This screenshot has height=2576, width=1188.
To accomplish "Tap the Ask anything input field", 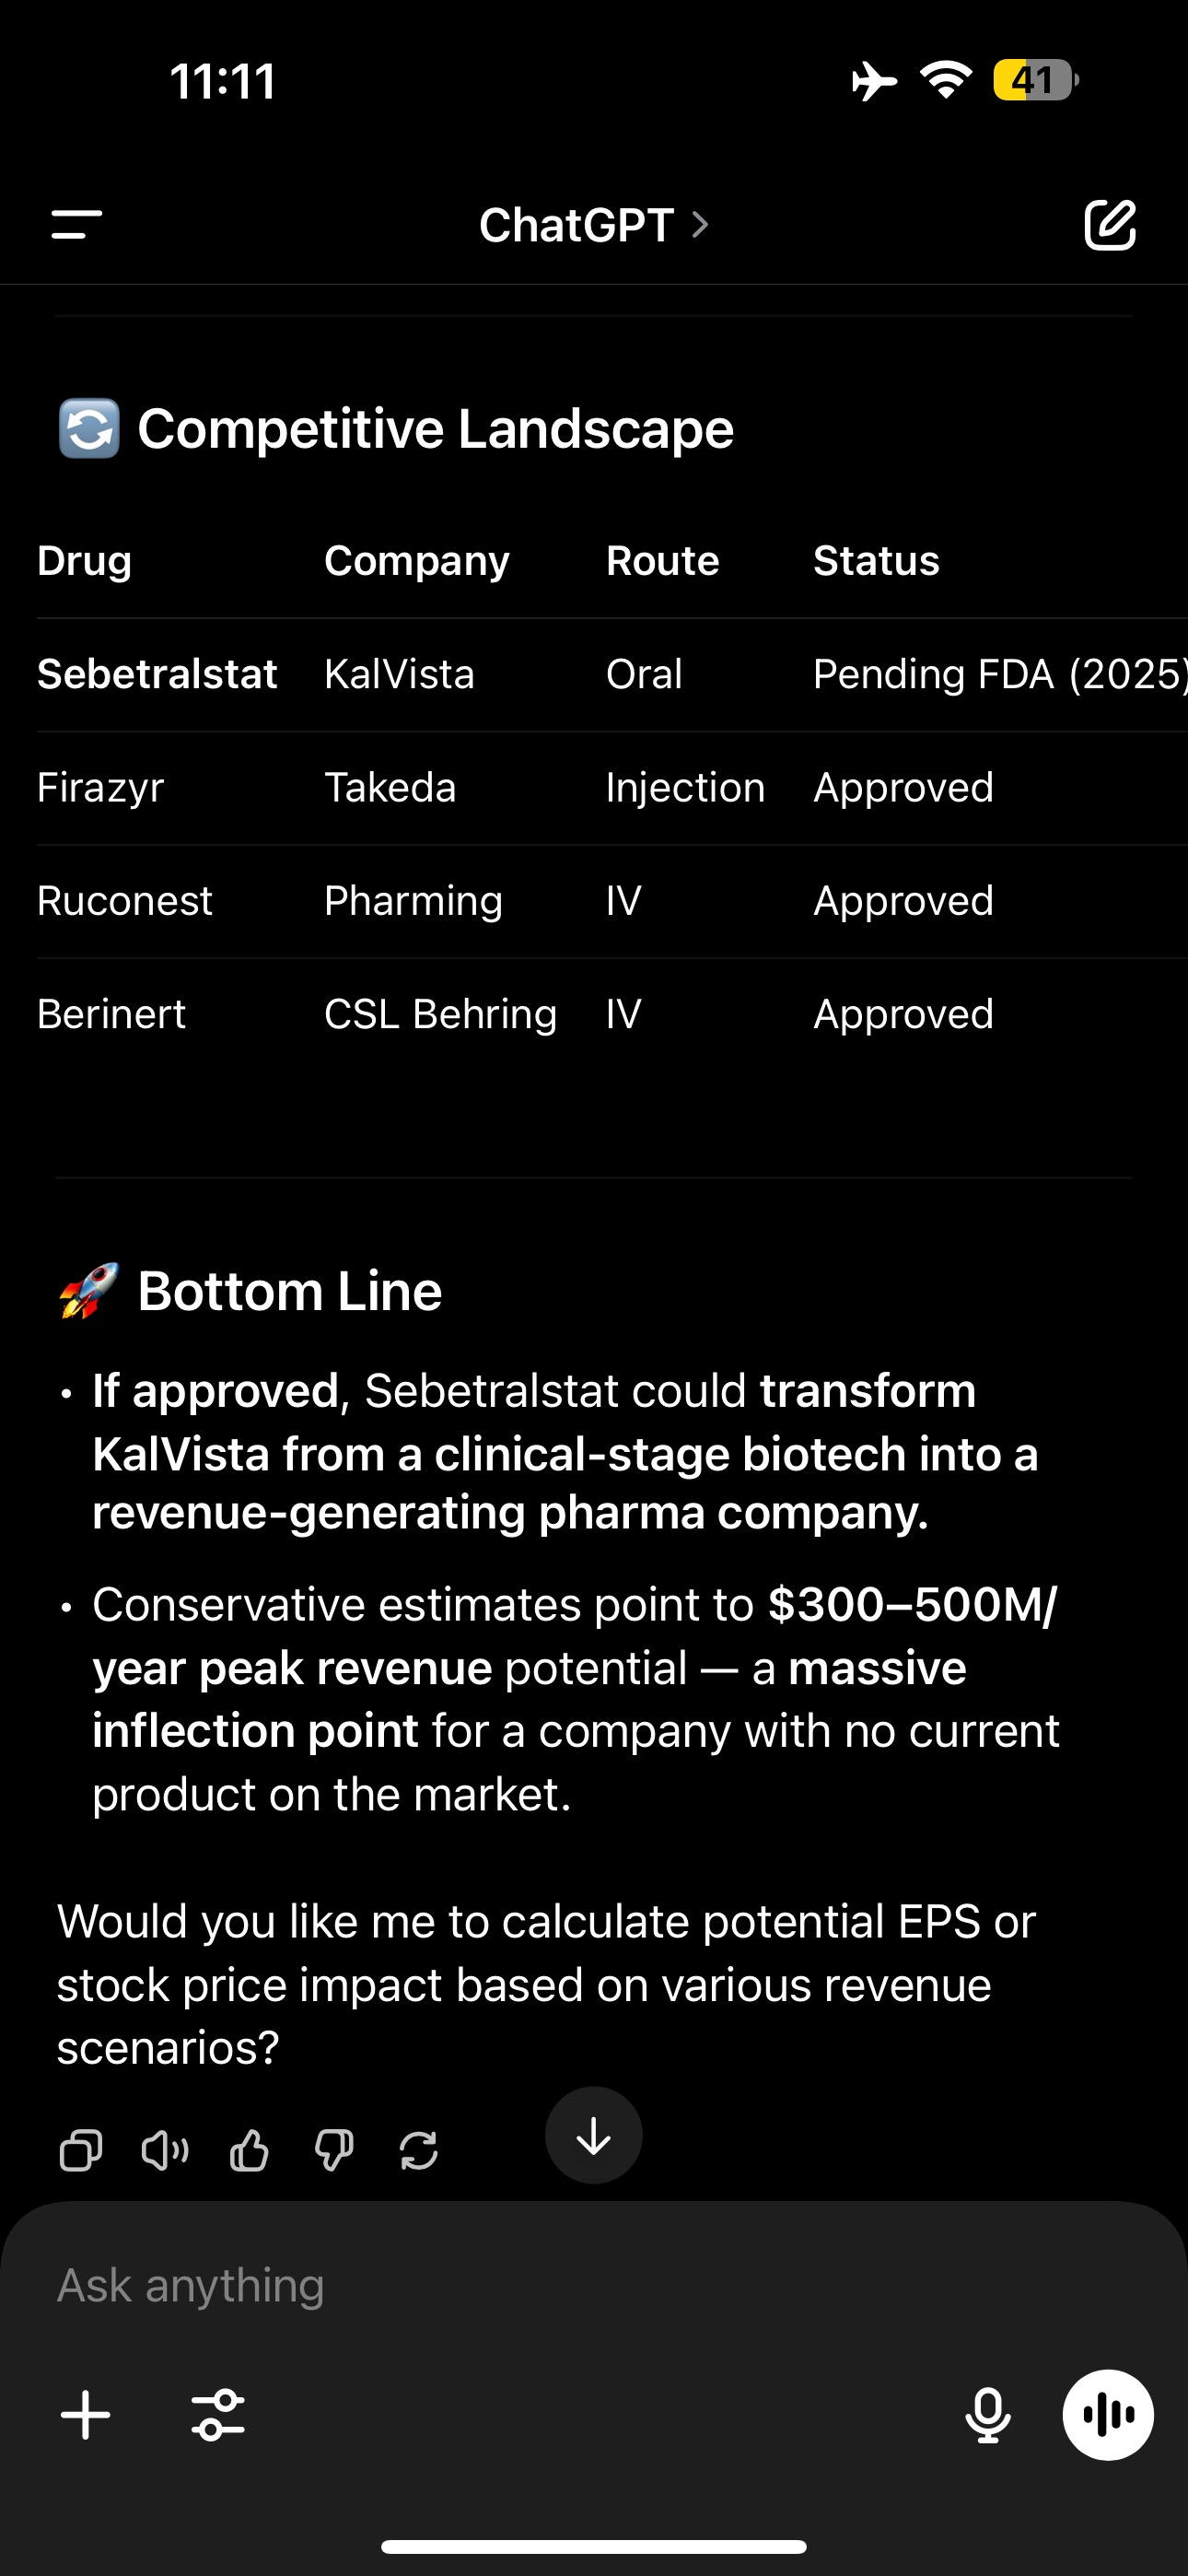I will [594, 2285].
